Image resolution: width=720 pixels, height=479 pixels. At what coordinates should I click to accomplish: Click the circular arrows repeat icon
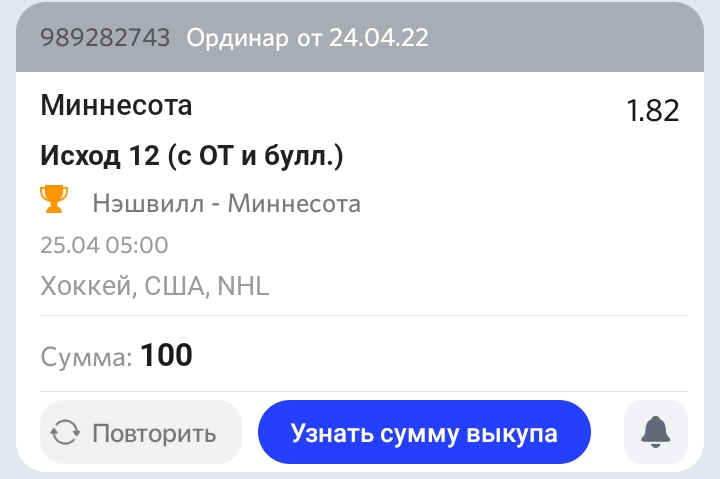click(x=66, y=433)
